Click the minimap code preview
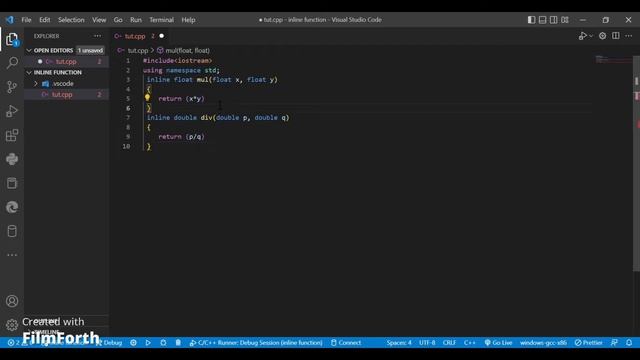 tap(613, 60)
